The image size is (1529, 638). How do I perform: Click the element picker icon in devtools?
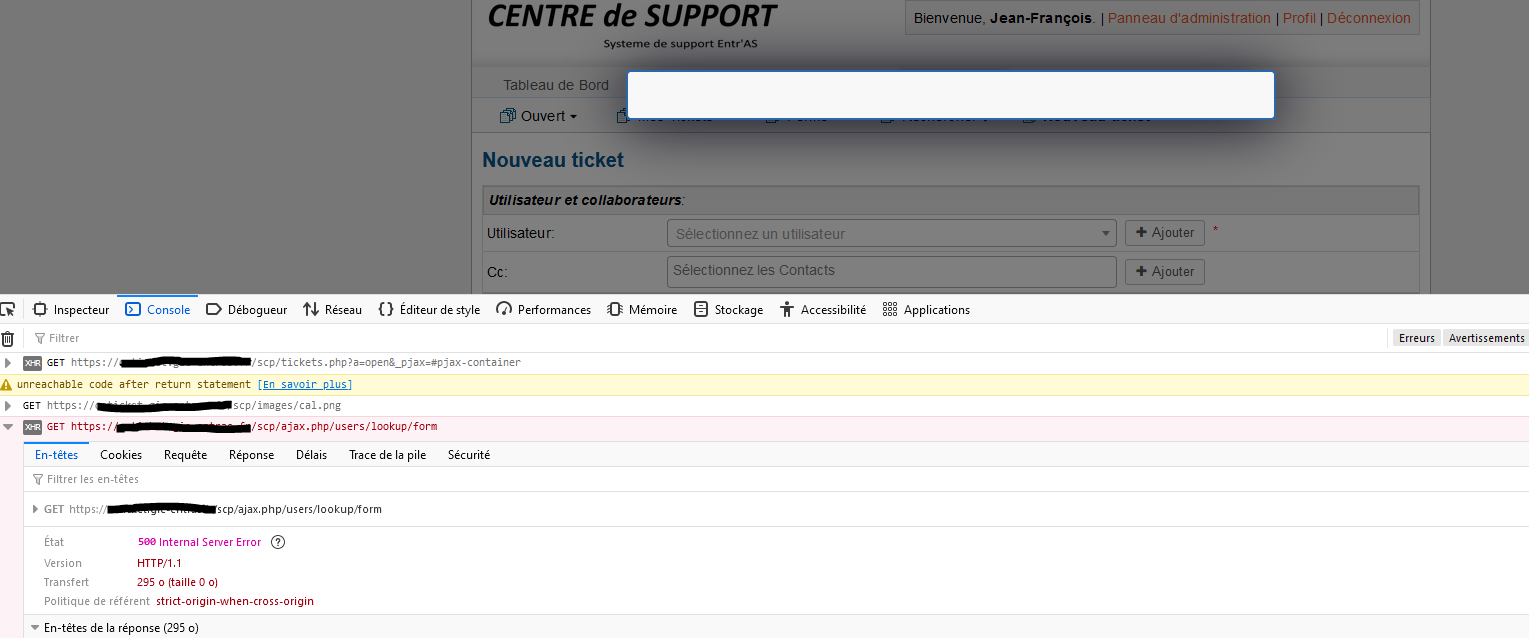coord(7,309)
